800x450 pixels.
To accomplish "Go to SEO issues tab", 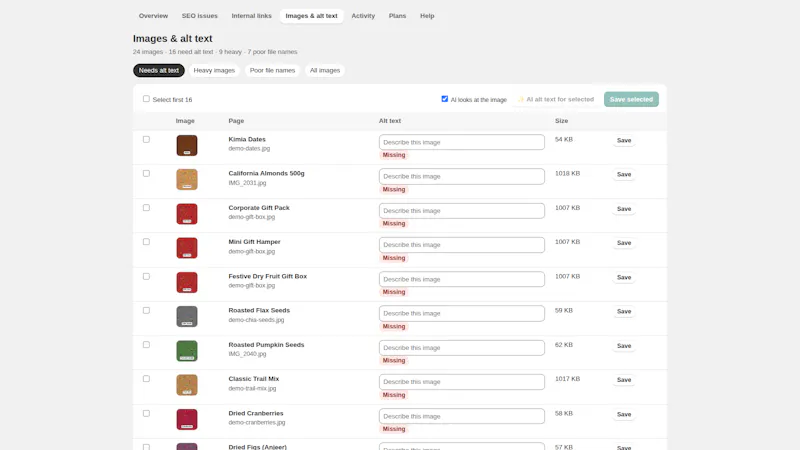I will click(199, 16).
